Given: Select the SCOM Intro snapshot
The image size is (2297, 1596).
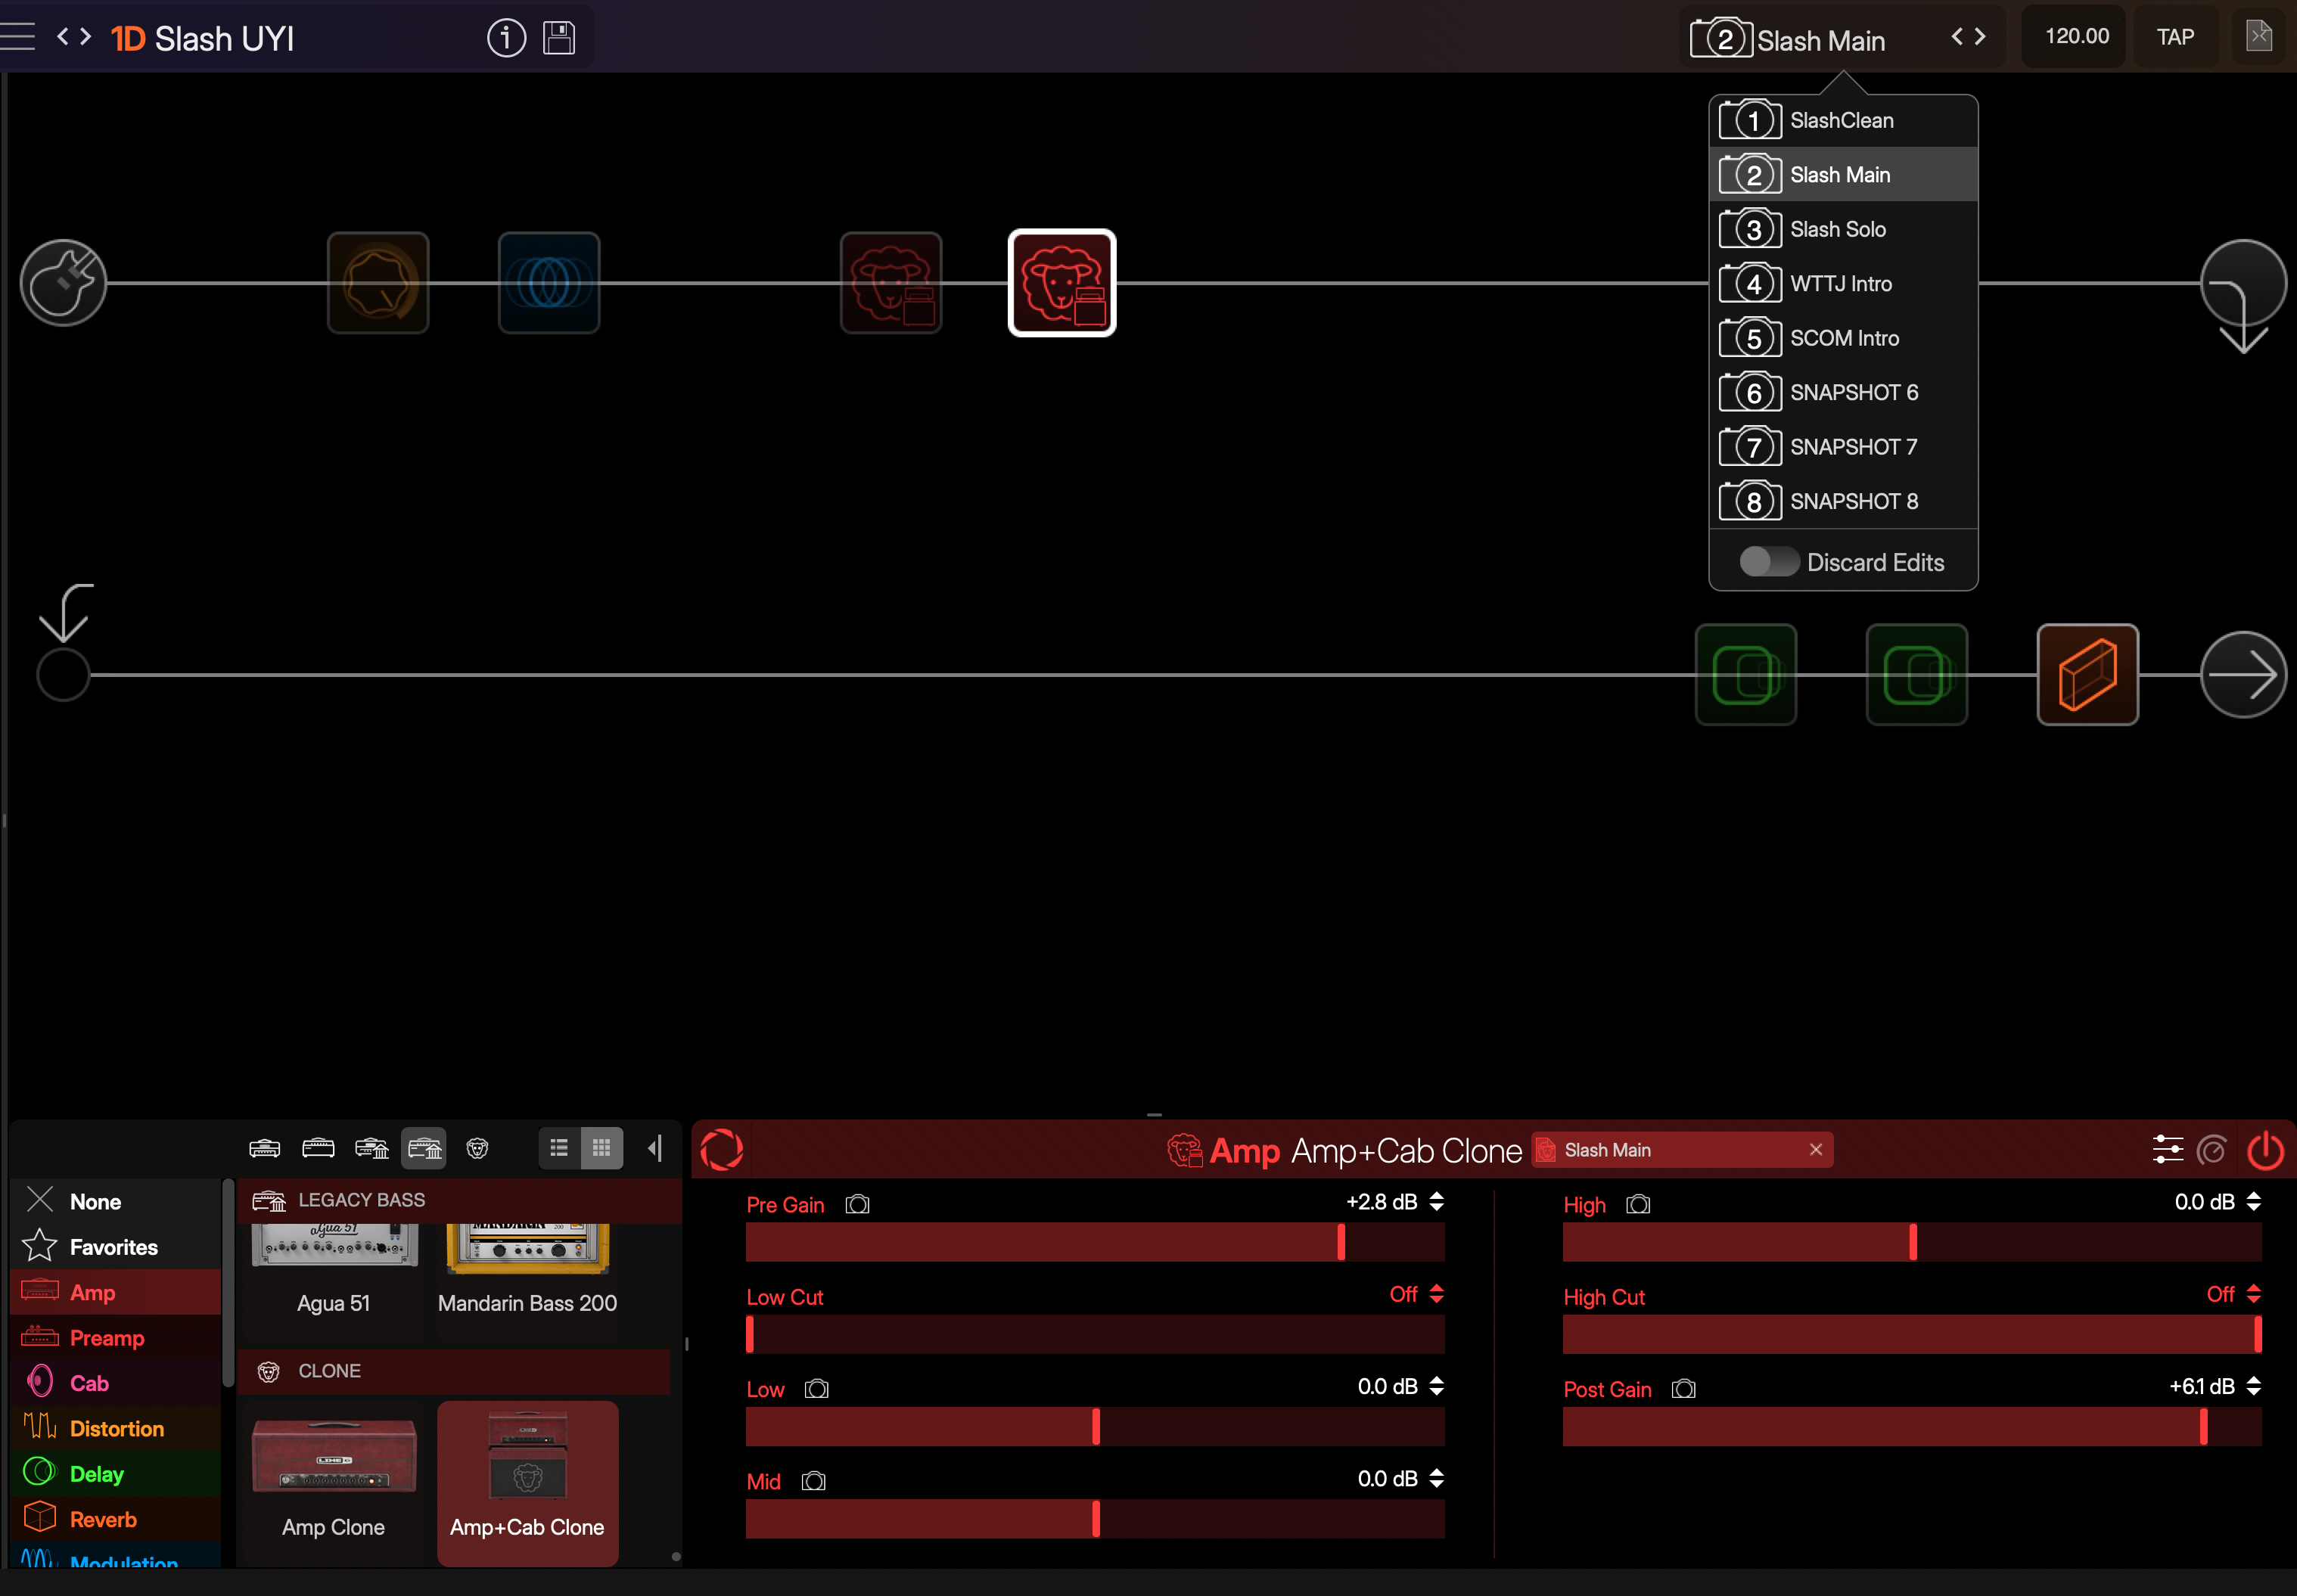Looking at the screenshot, I should point(1843,338).
